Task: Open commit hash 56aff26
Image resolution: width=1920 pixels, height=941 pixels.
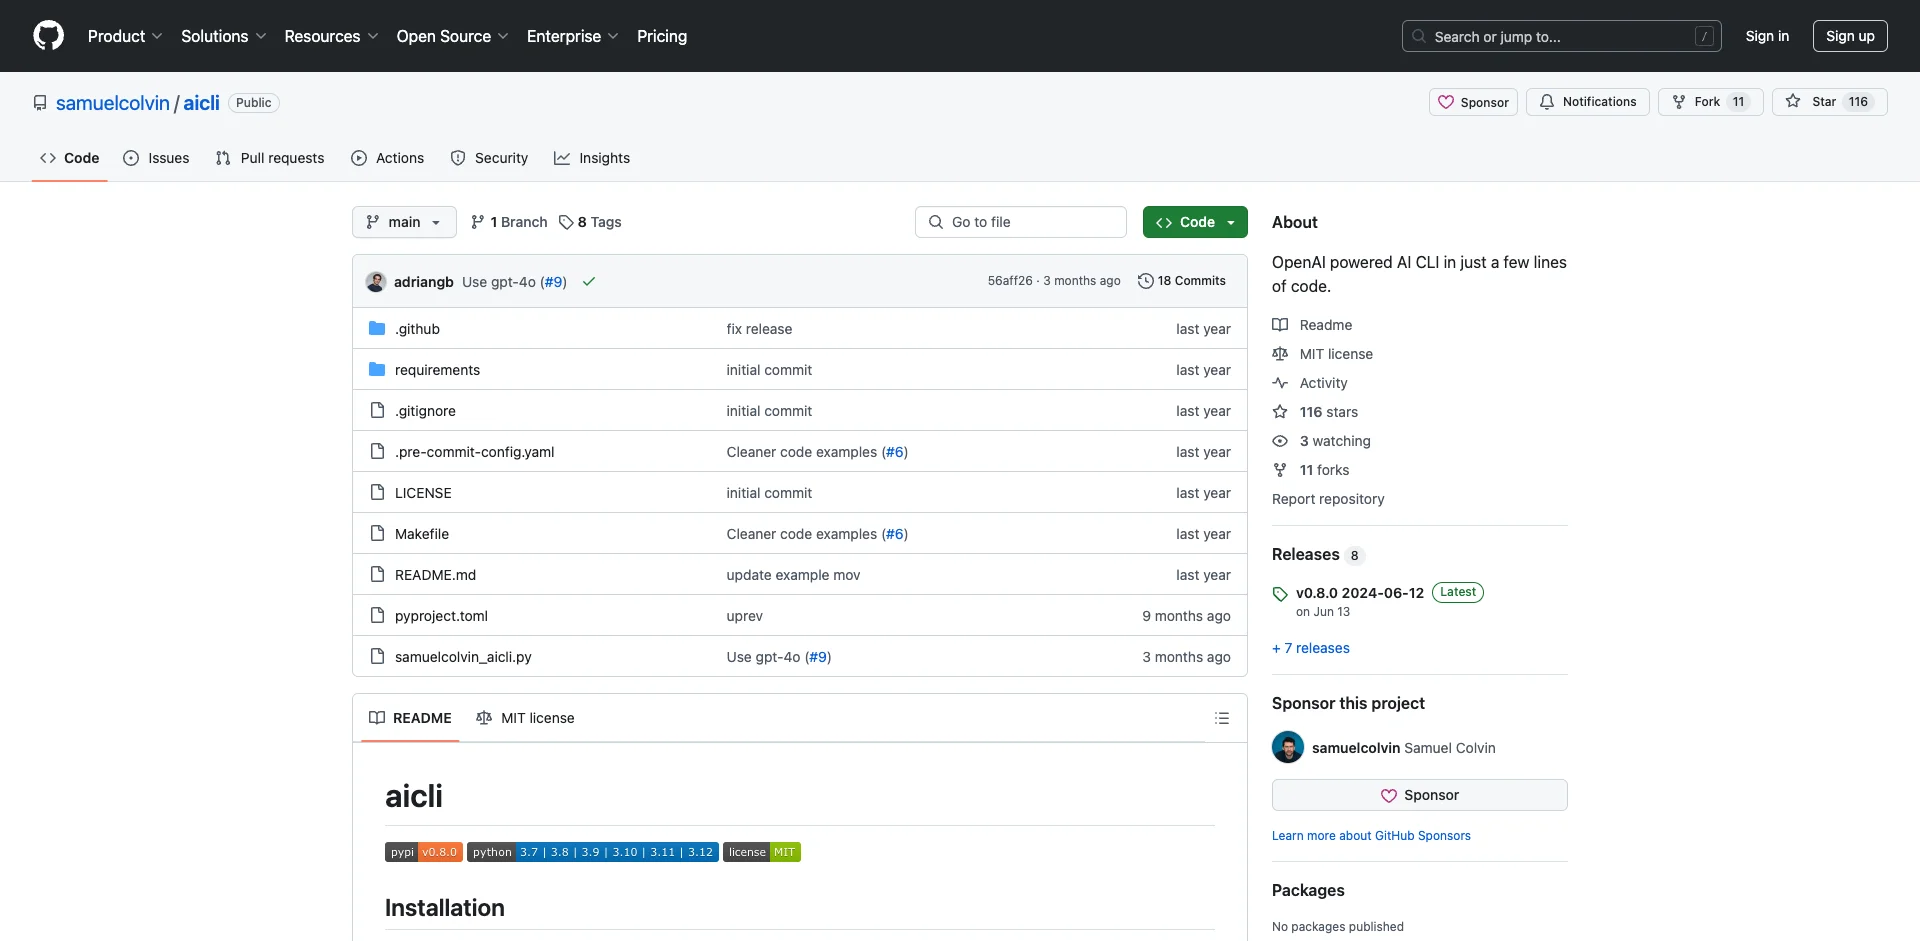Action: pos(1010,281)
